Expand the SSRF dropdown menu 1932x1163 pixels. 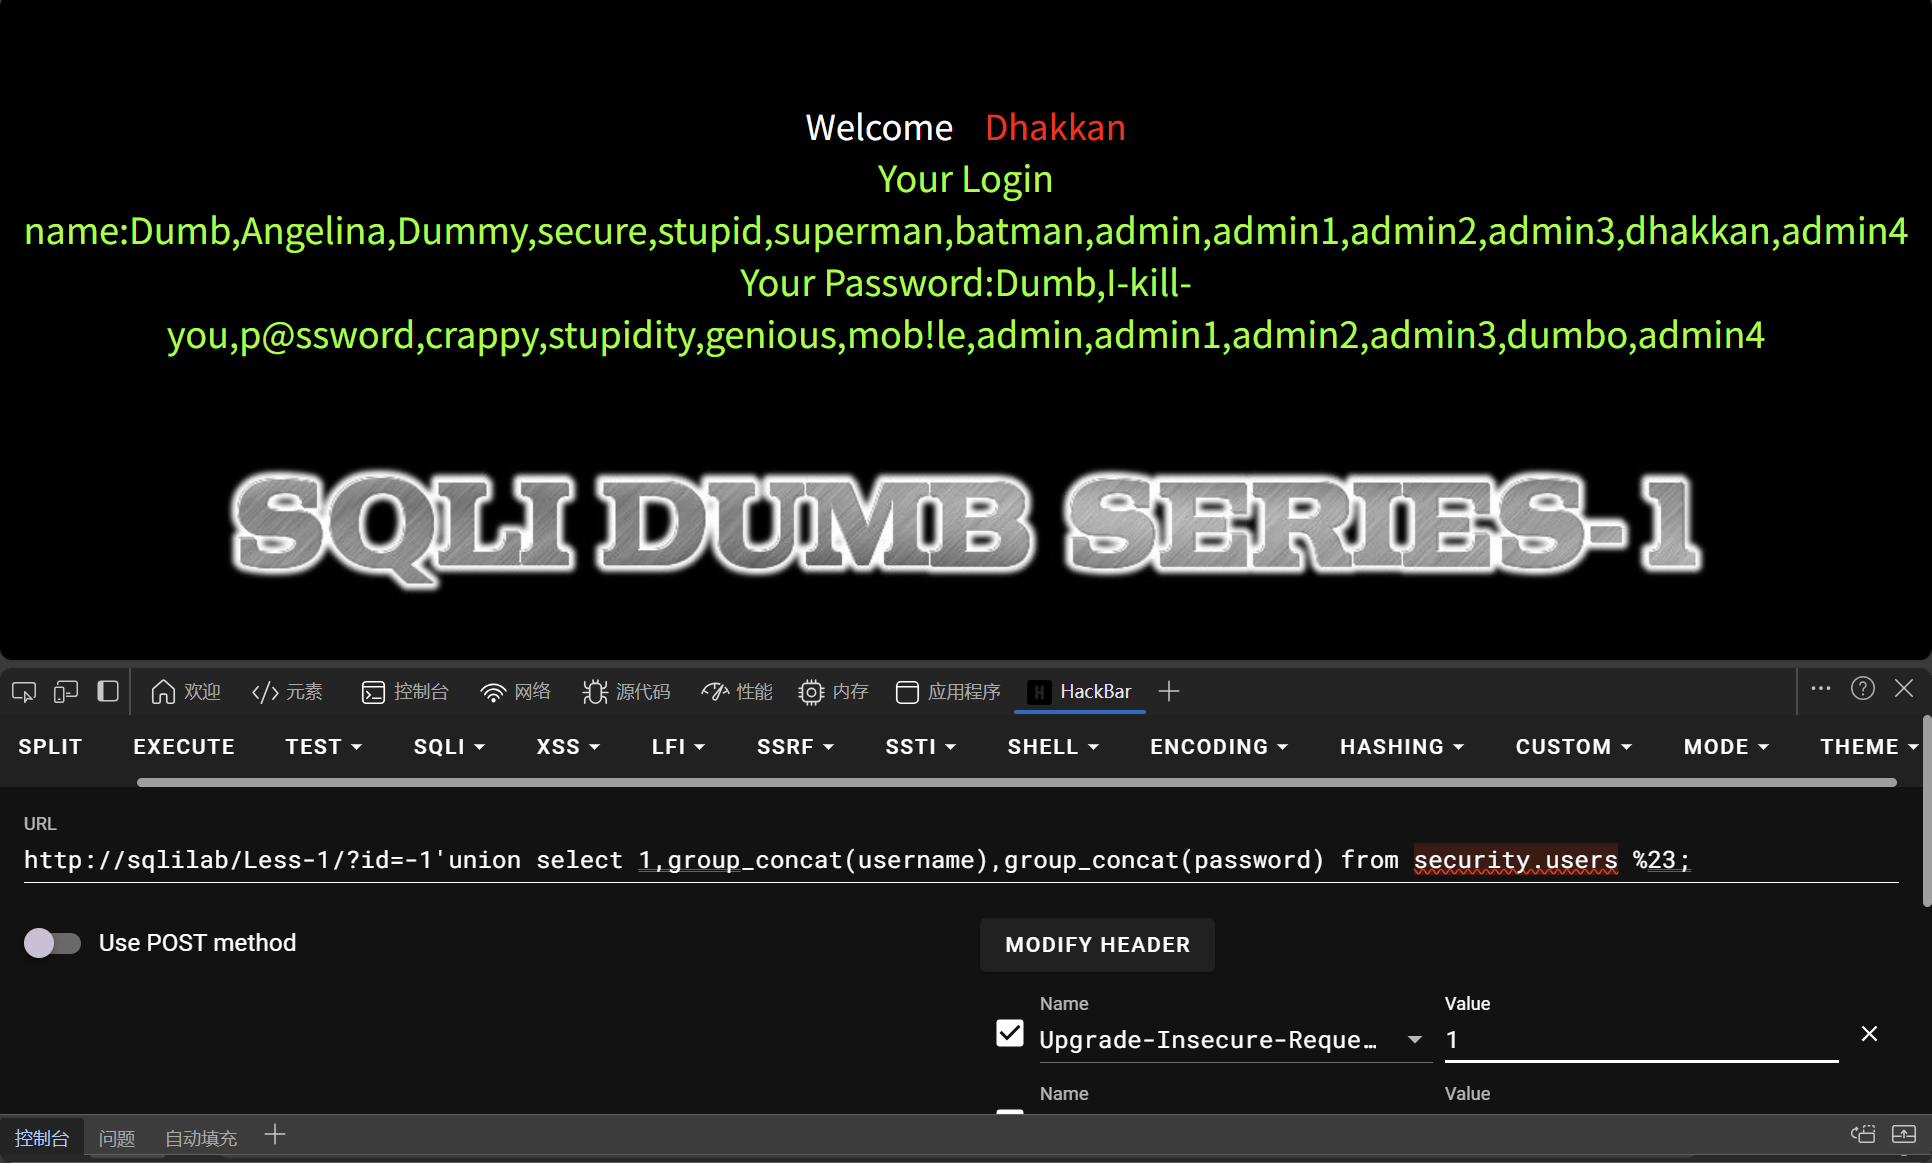[795, 747]
